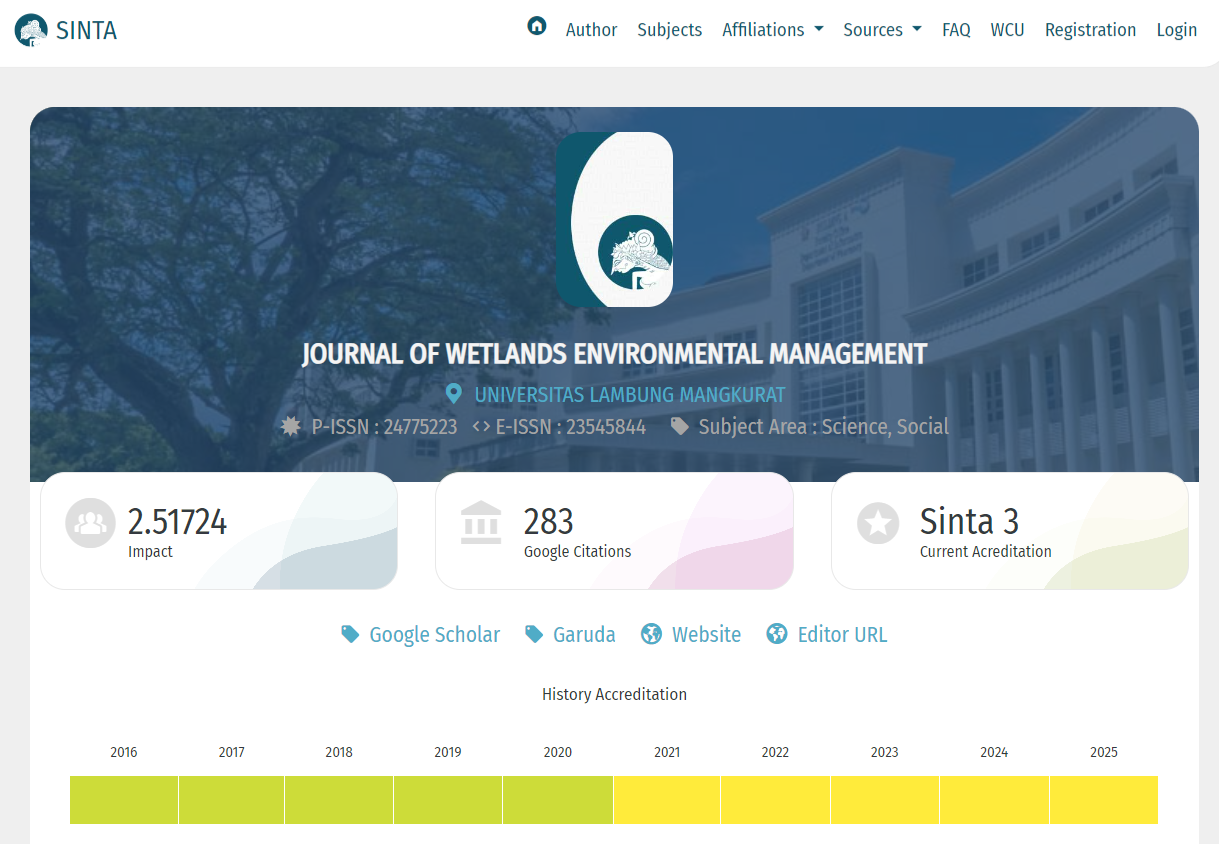Open the Garuda link
Image resolution: width=1219 pixels, height=844 pixels.
tap(584, 635)
